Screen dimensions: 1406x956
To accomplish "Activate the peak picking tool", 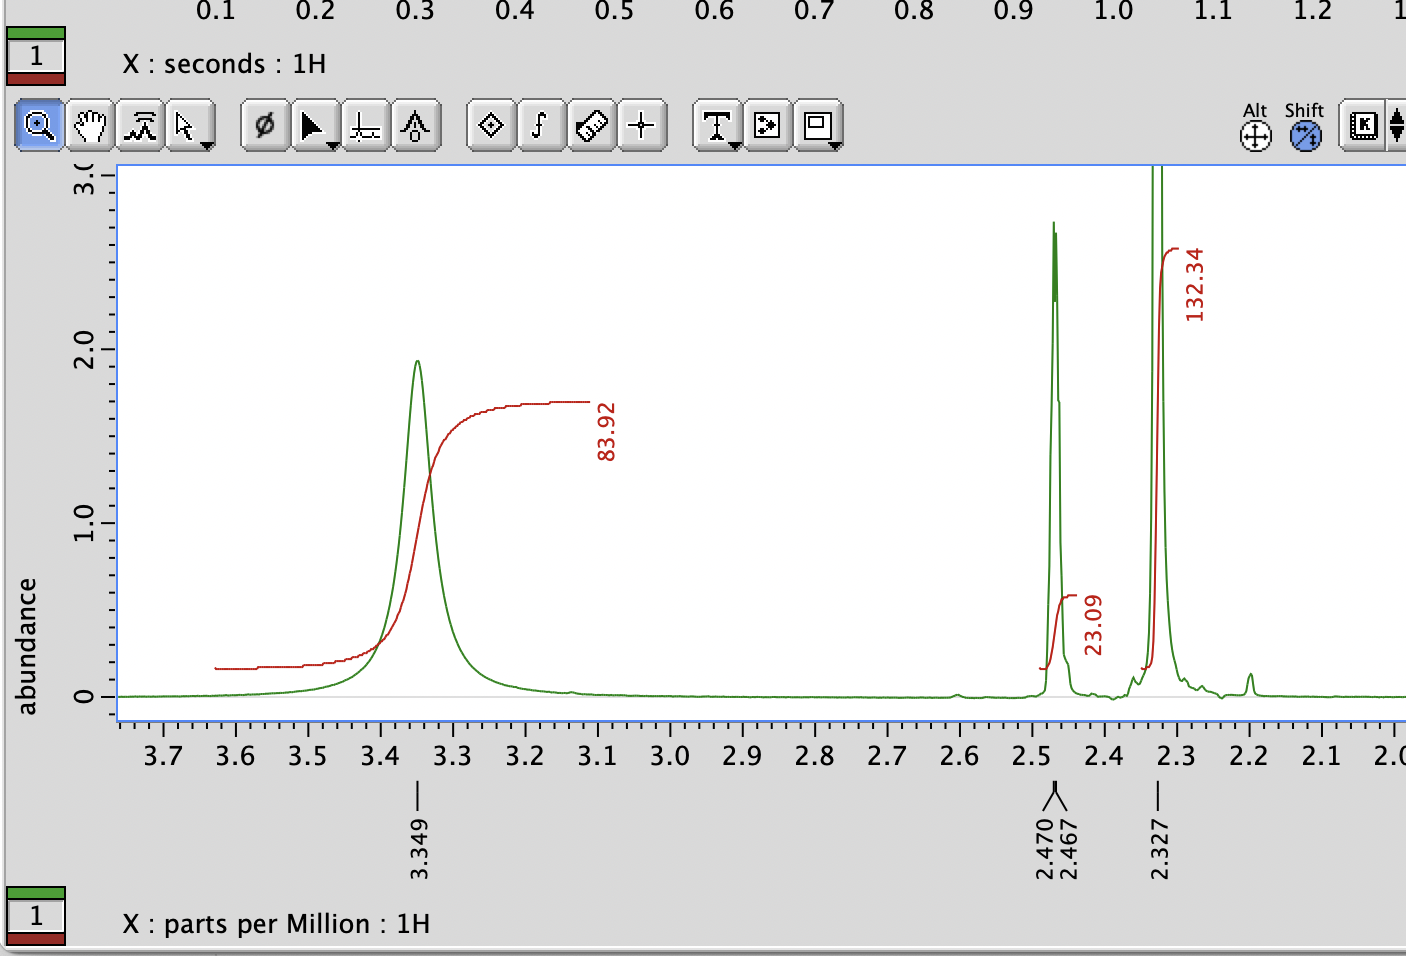I will pos(139,126).
